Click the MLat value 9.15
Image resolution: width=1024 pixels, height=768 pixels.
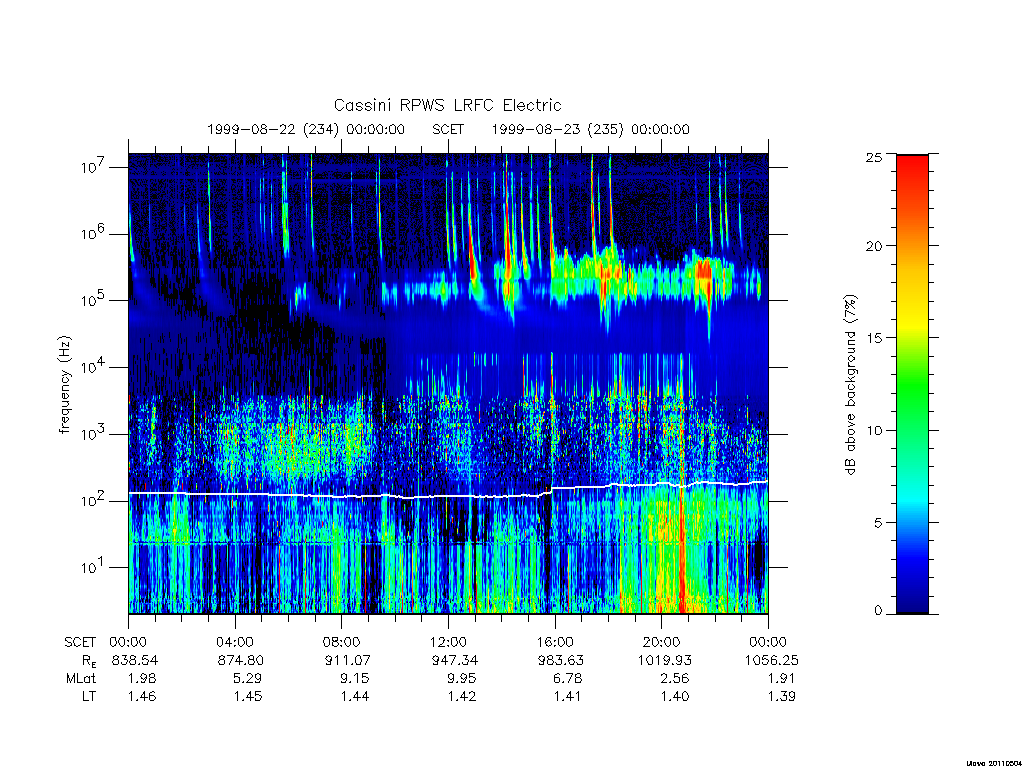coord(355,679)
